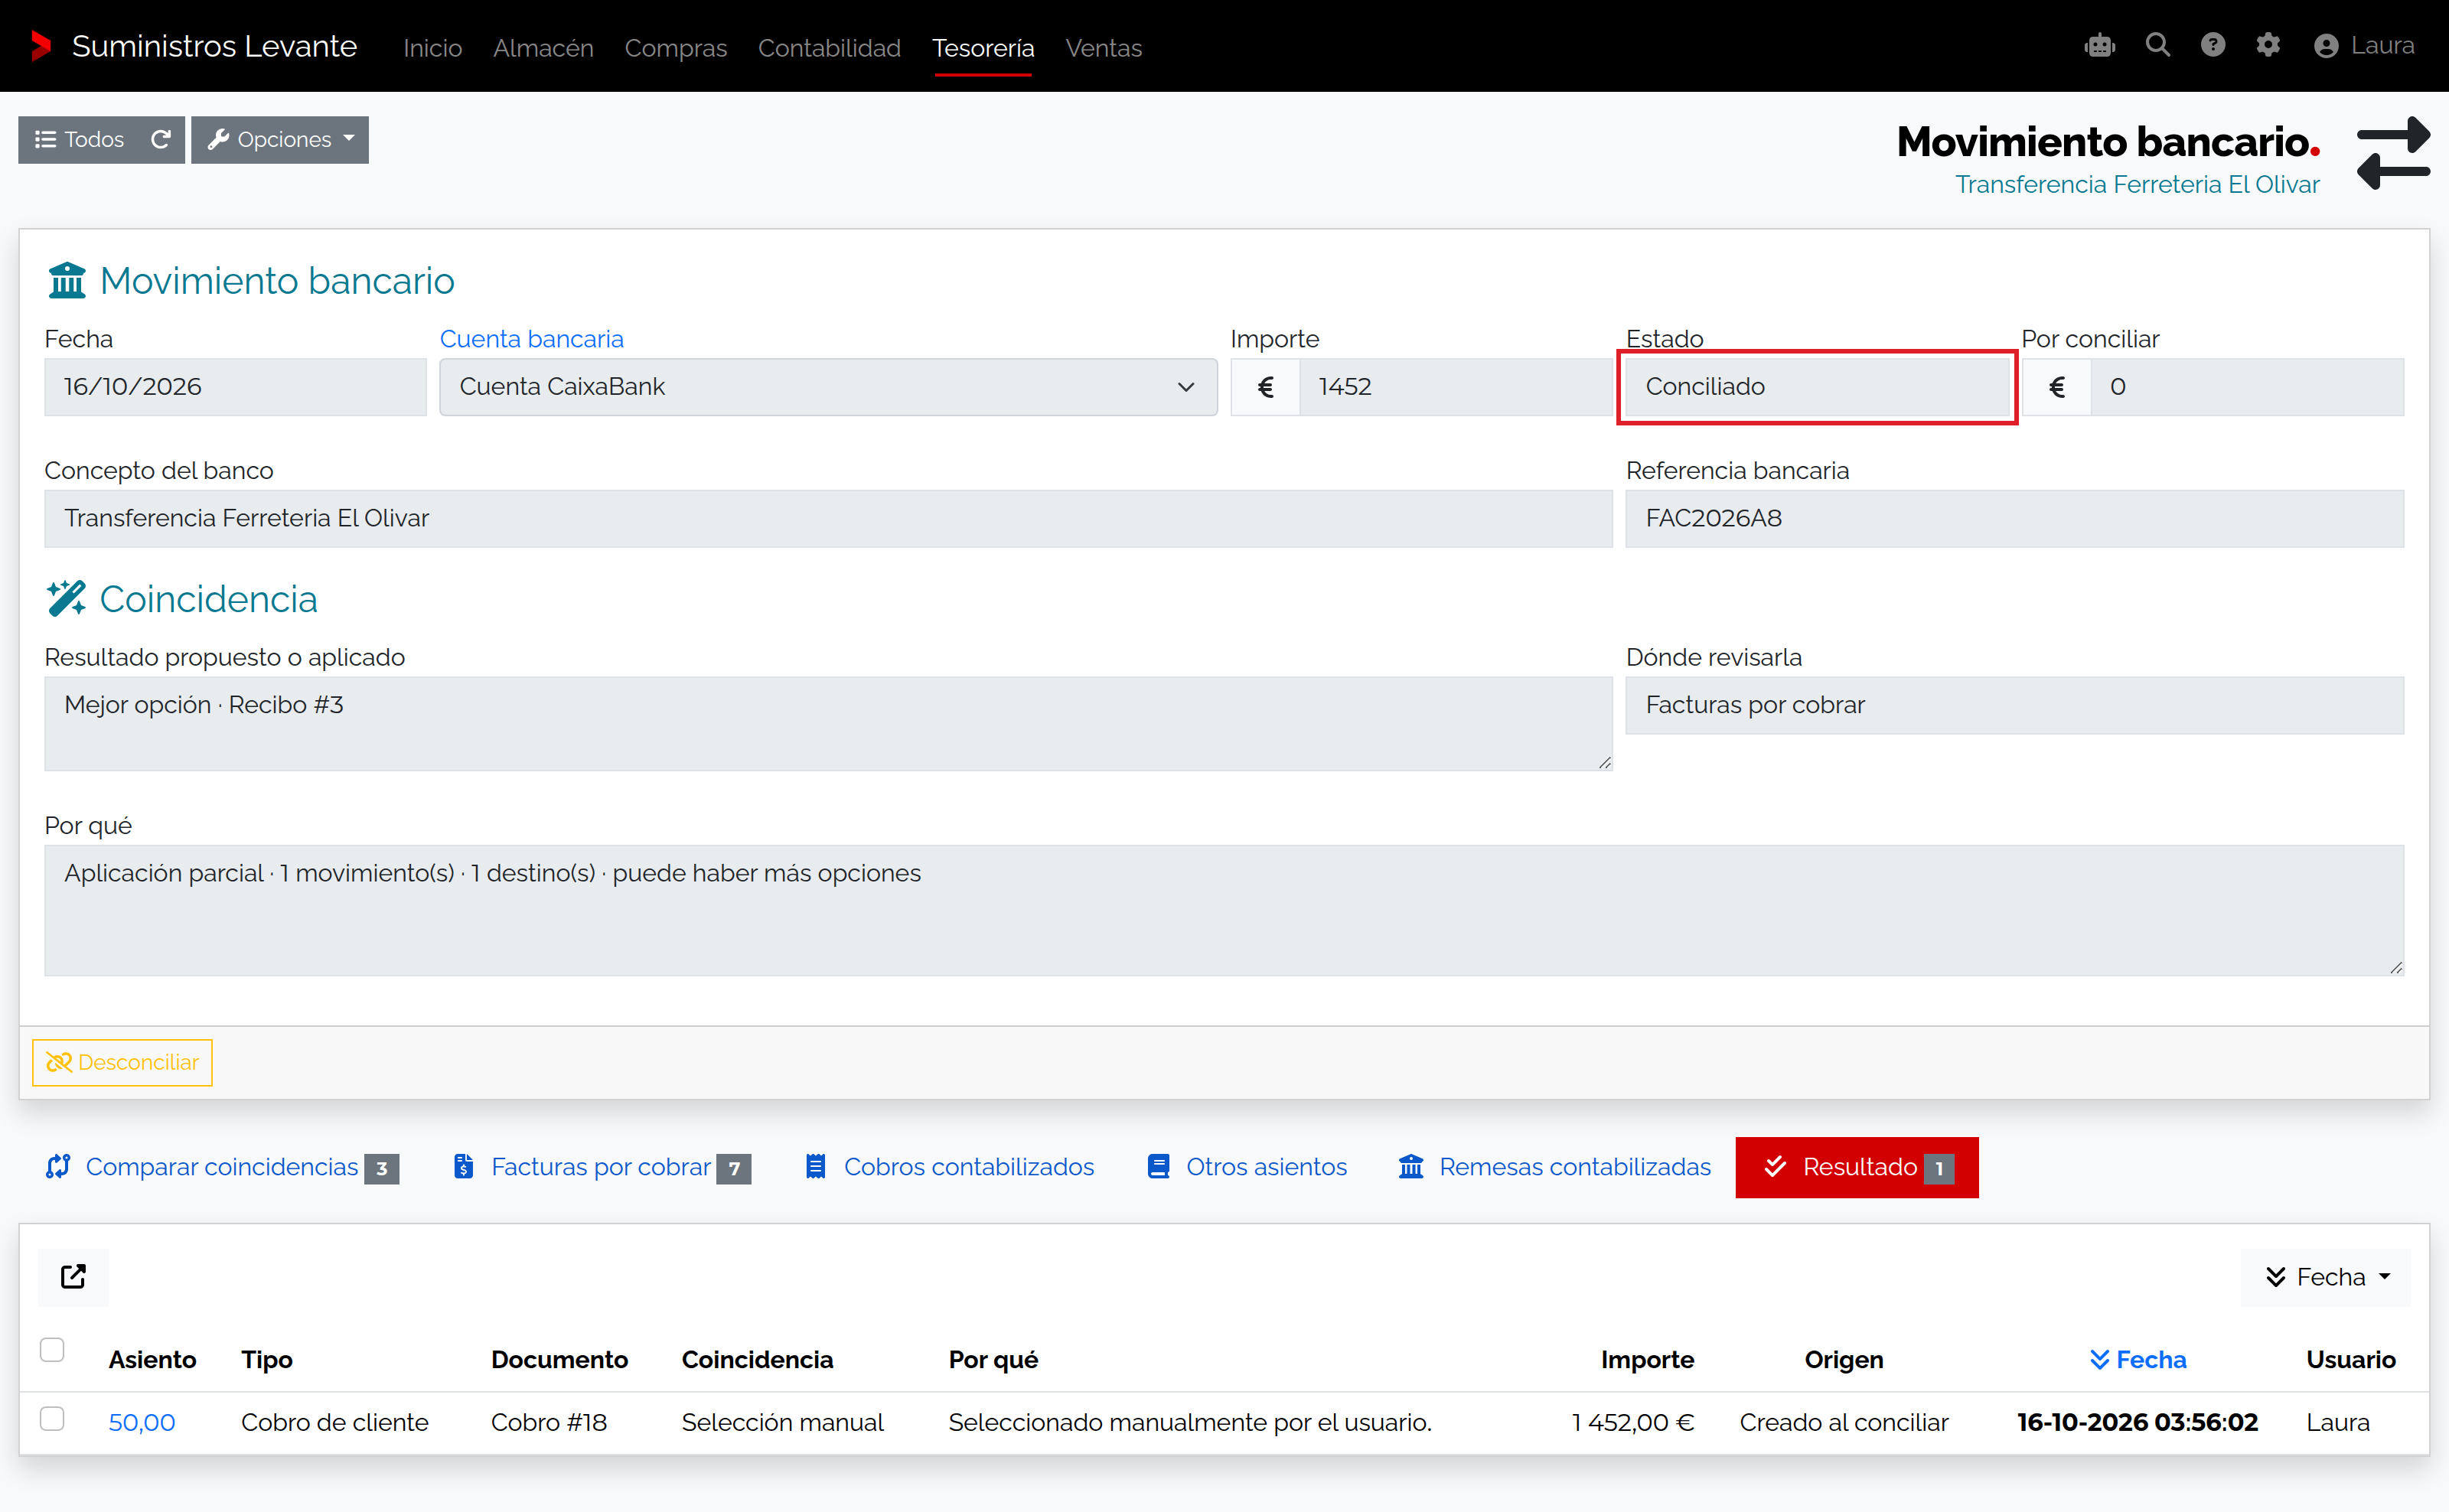Switch to Remesas contabilizadas tab
The image size is (2449, 1512).
[1555, 1167]
